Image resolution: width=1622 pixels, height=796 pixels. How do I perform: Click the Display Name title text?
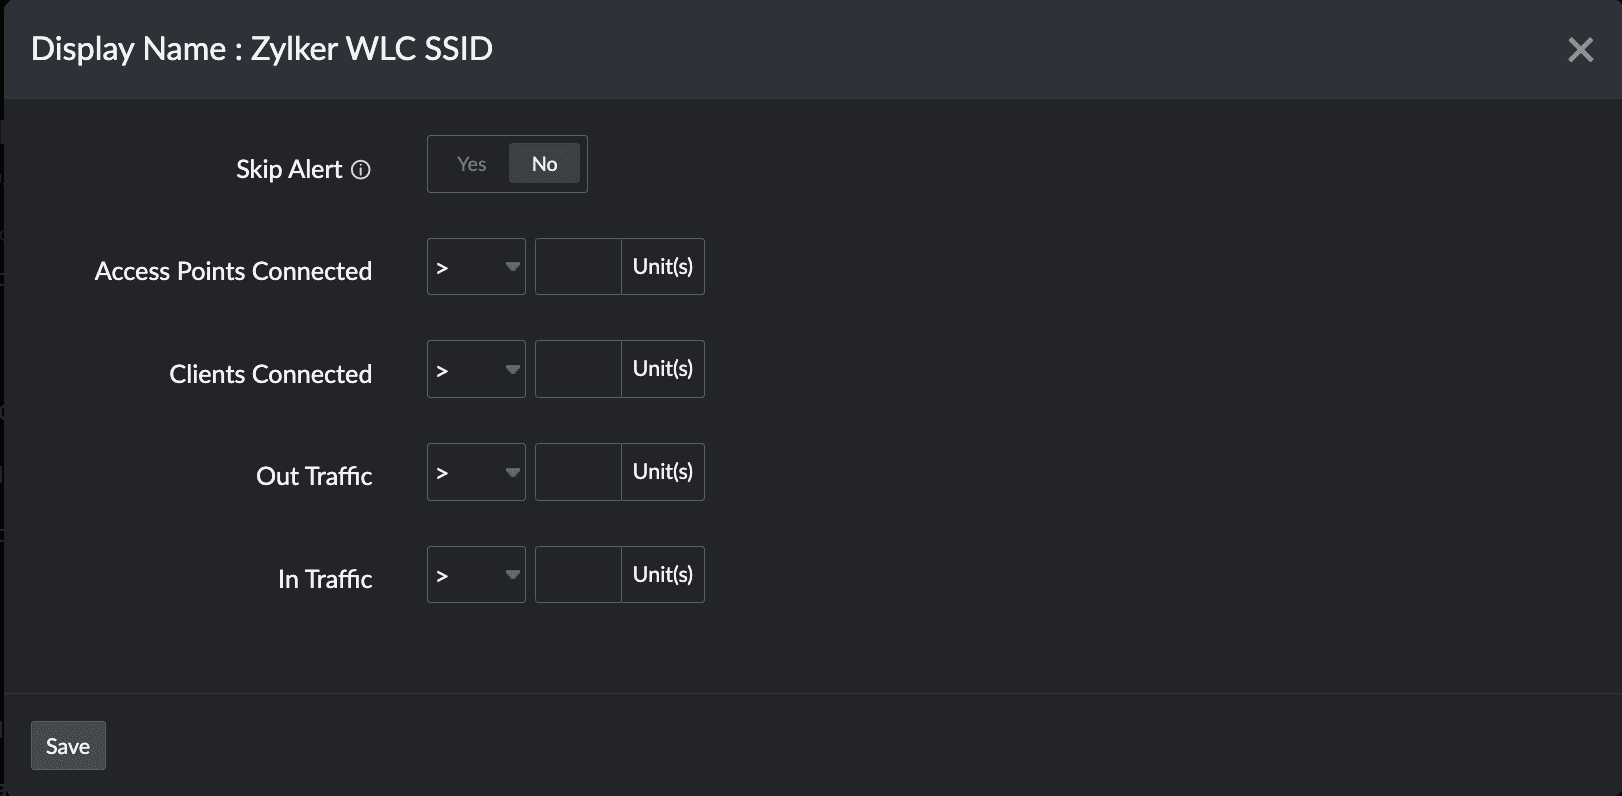262,49
